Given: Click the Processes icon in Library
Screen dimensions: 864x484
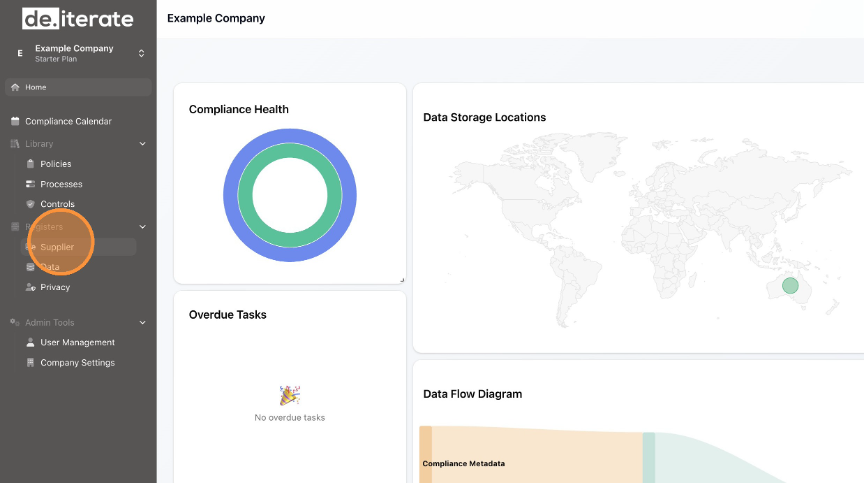Looking at the screenshot, I should coord(30,184).
